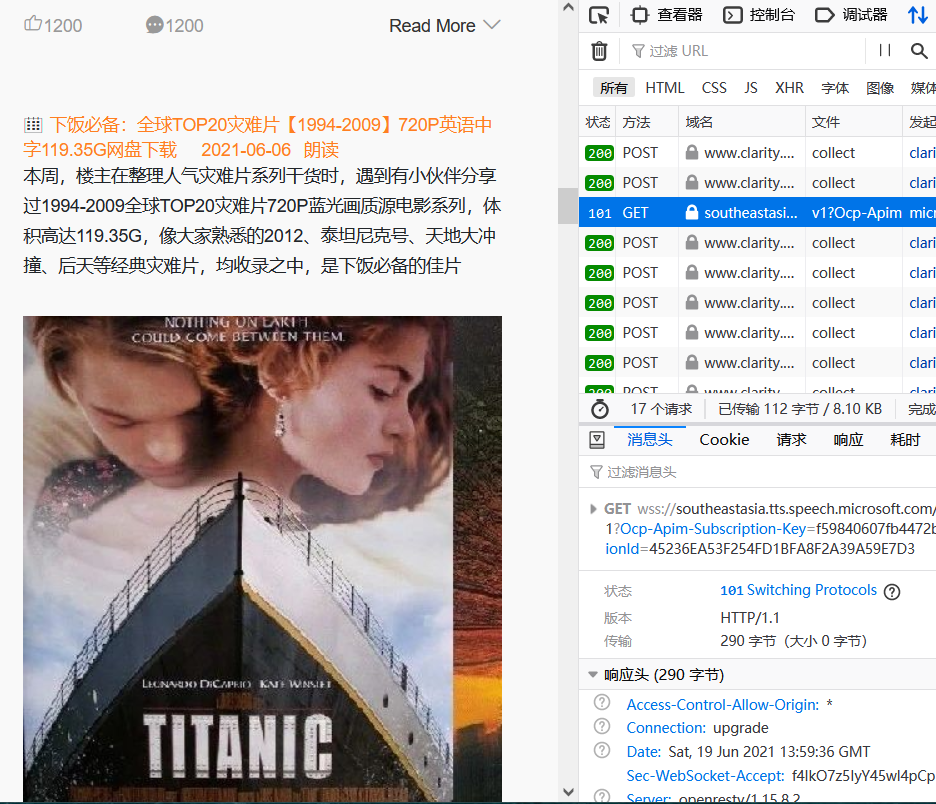Toggle the HTML request filter

click(x=664, y=88)
